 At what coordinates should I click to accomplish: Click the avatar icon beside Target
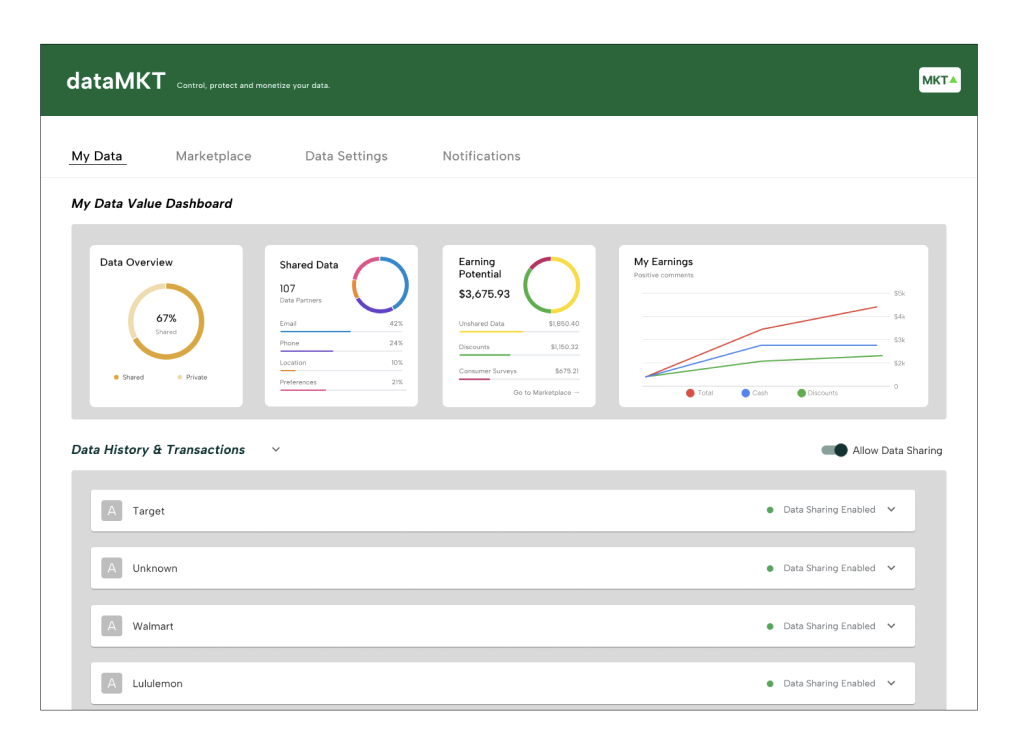coord(112,511)
